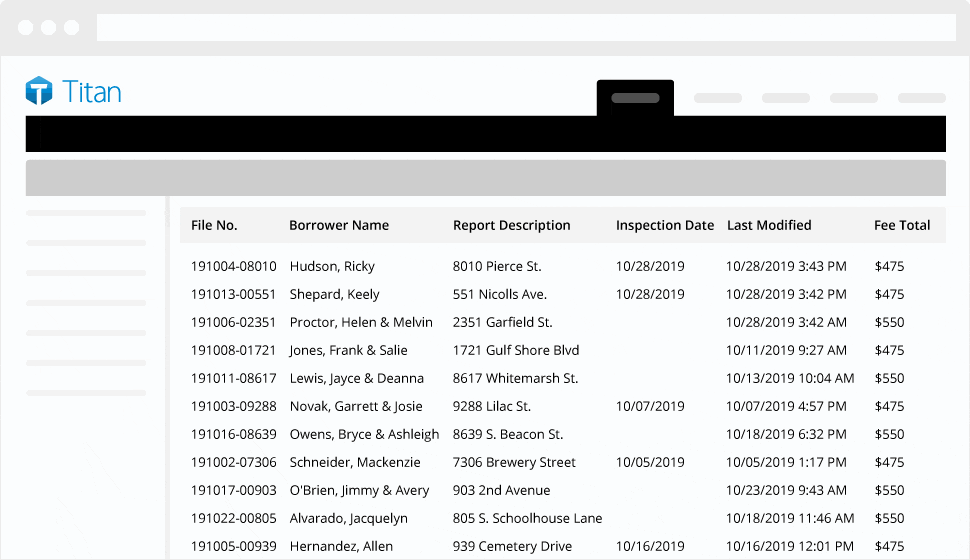Click report 8010 Pierce St.
Screen dimensions: 970x560
tap(497, 266)
